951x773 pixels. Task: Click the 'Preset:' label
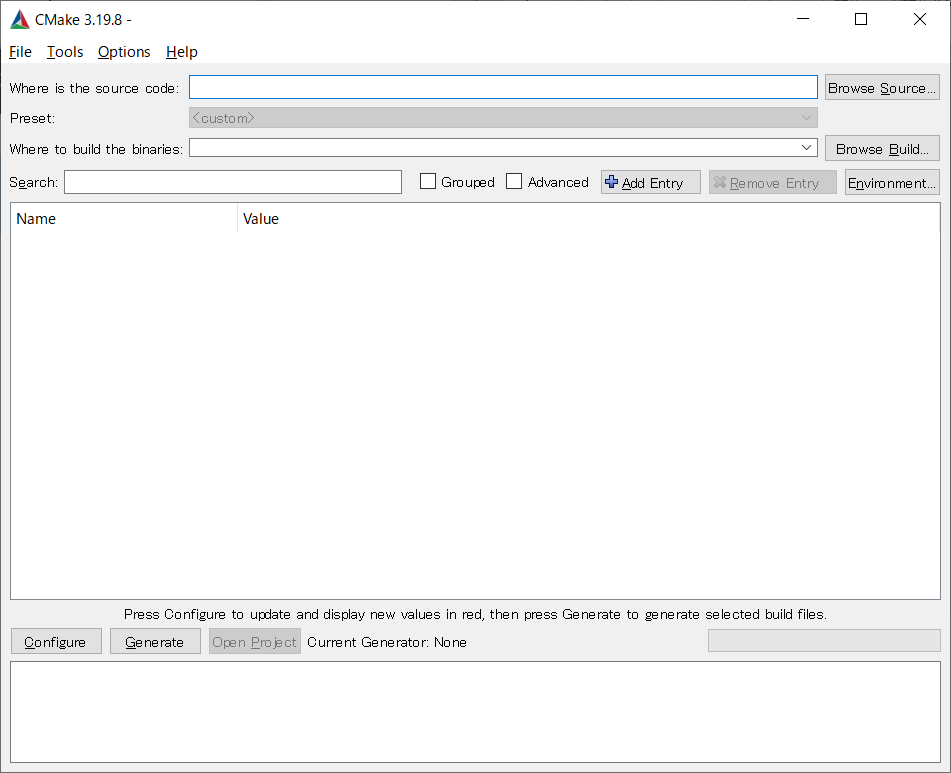point(32,118)
